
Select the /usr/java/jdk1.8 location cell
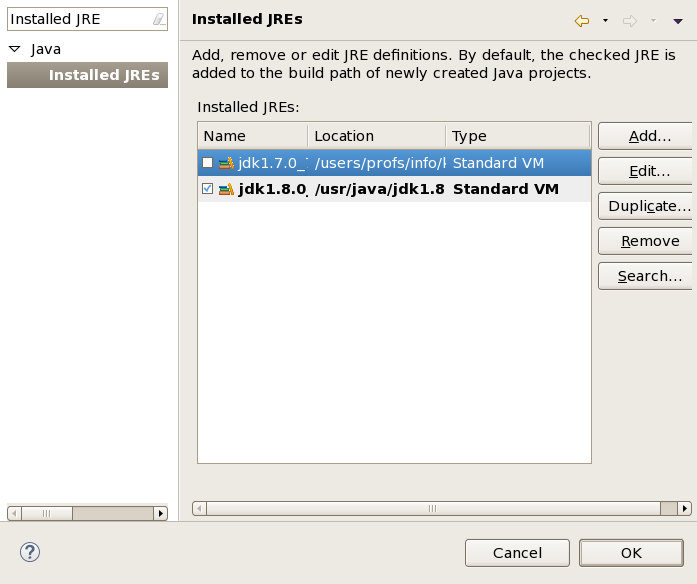[380, 189]
